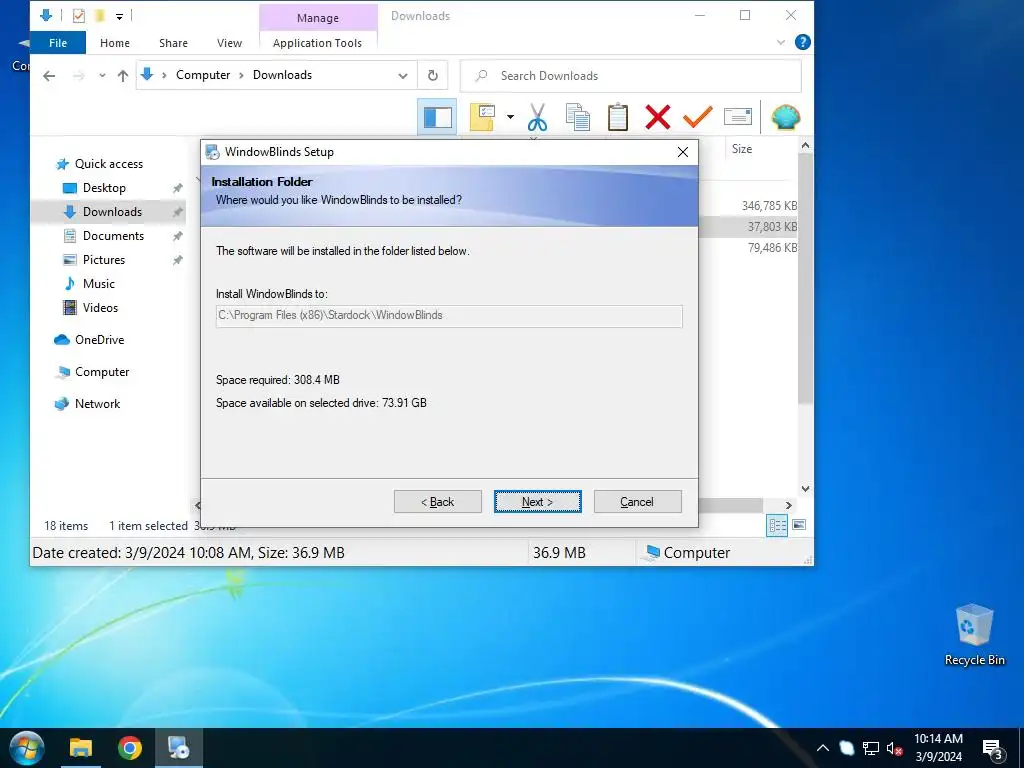Click the orange checkmark Properties icon
The width and height of the screenshot is (1024, 768).
(x=697, y=118)
